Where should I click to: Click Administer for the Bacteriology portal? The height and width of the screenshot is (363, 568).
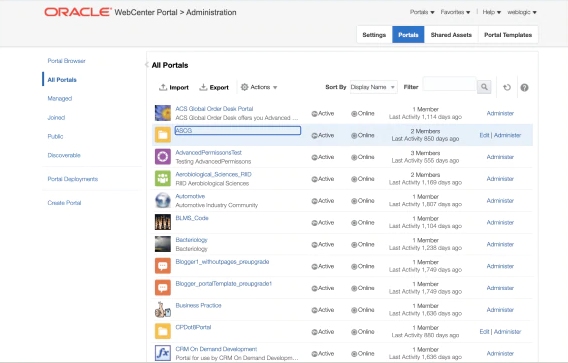(500, 244)
